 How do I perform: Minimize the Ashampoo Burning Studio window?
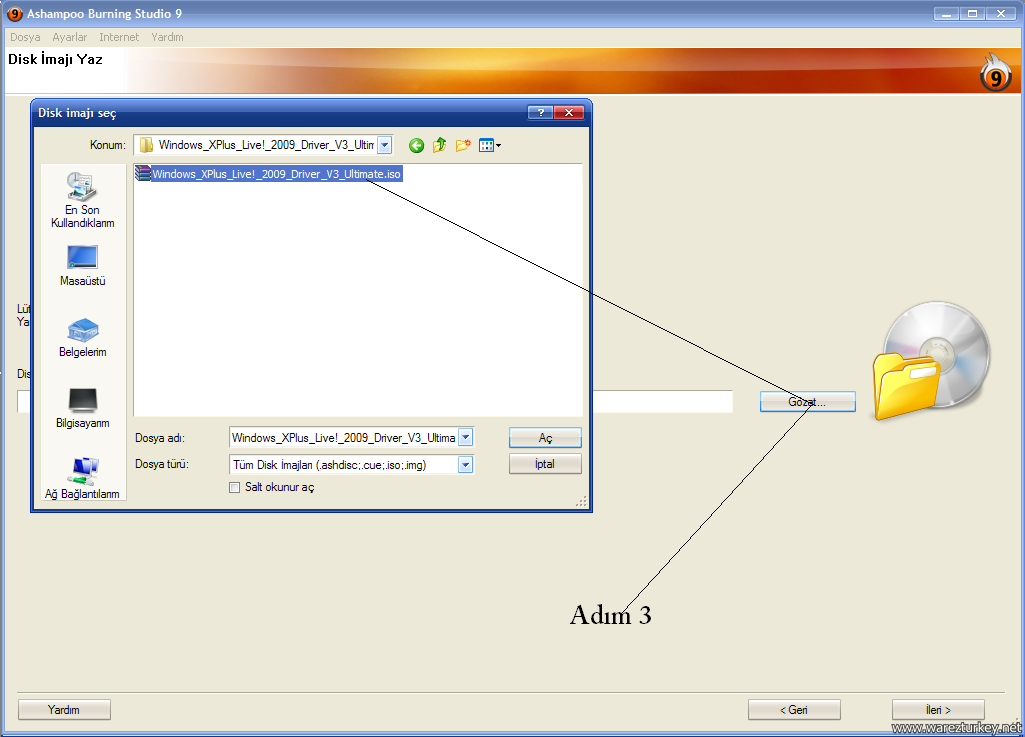pos(946,14)
